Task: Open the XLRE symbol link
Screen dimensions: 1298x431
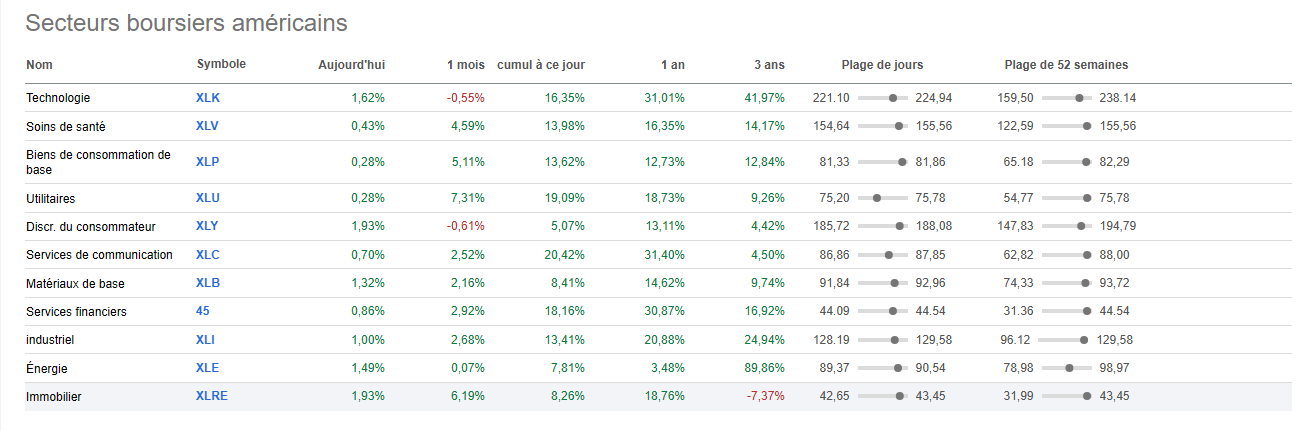Action: pyautogui.click(x=212, y=396)
